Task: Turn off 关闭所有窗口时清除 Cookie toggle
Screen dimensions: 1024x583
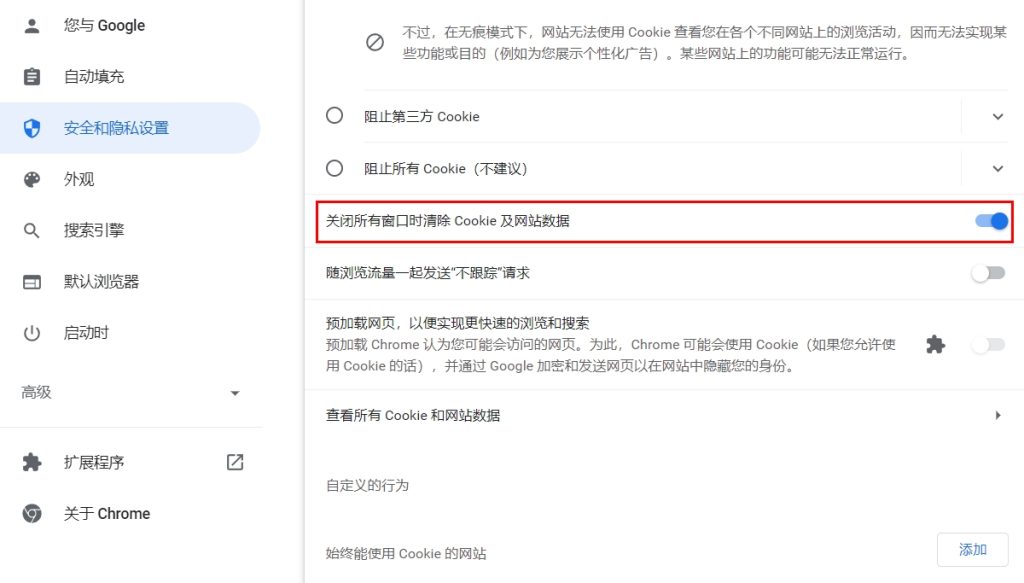Action: coord(991,221)
